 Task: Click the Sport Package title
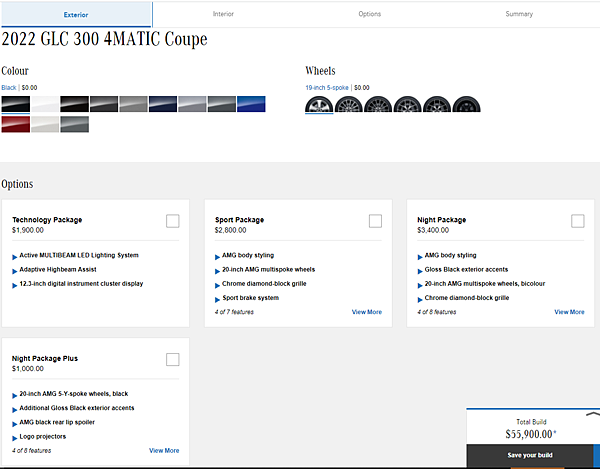point(240,220)
